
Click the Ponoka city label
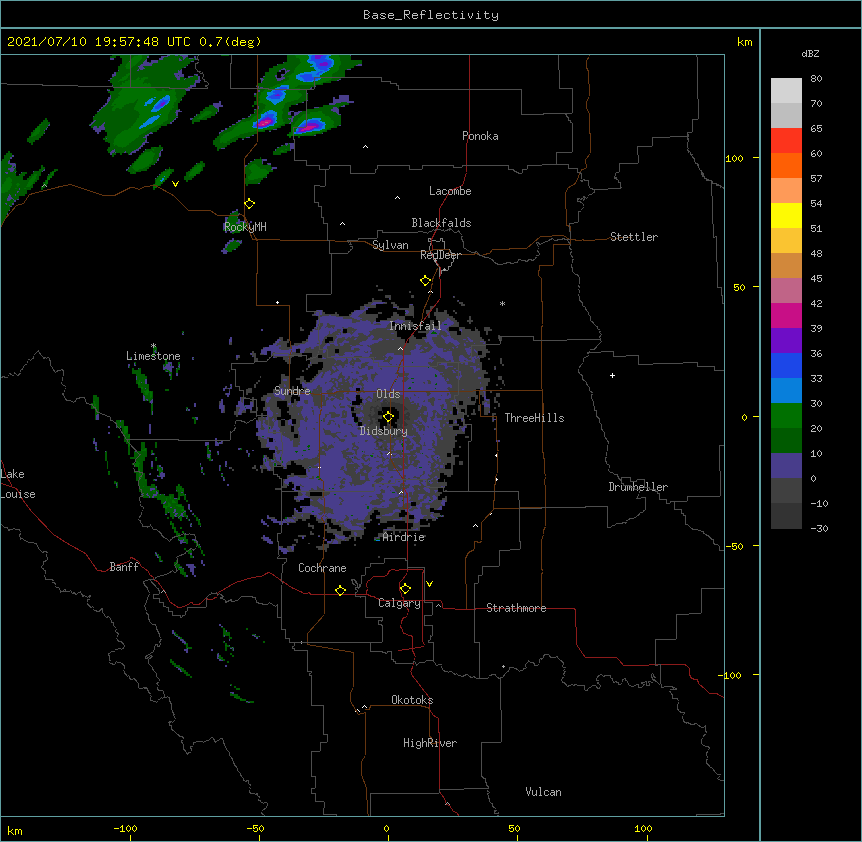[480, 136]
